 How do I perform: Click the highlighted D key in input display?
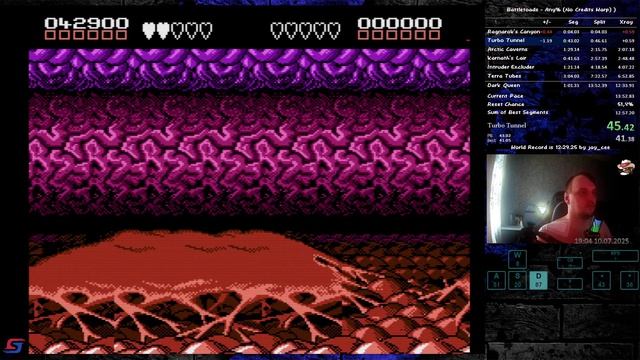tap(538, 280)
